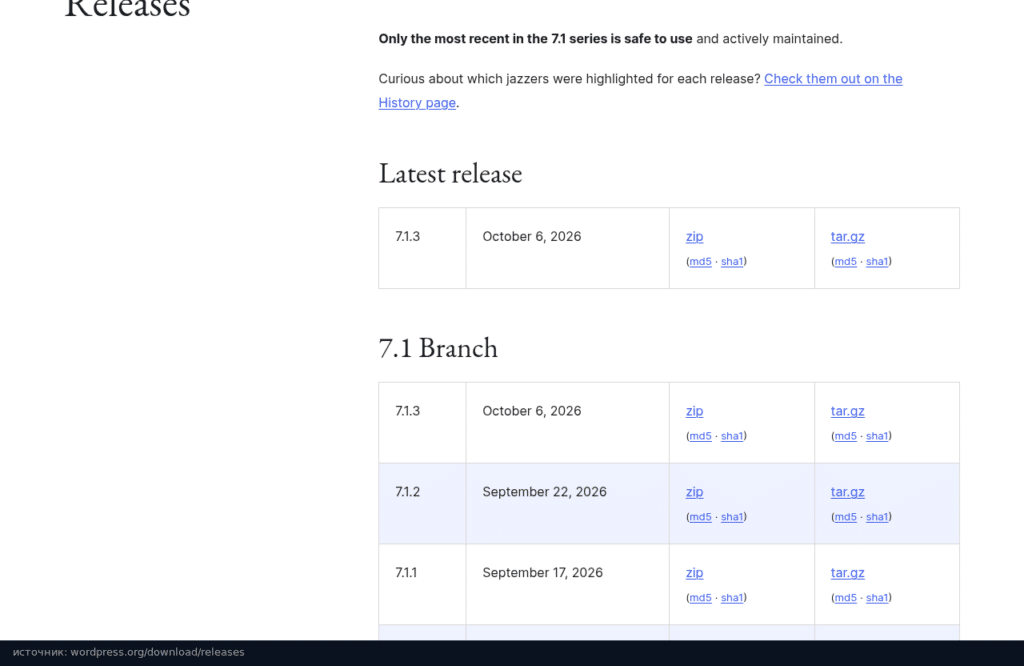Open md5 of 7.1 Branch 7.1.3 tar.gz
This screenshot has width=1024, height=666.
[845, 436]
